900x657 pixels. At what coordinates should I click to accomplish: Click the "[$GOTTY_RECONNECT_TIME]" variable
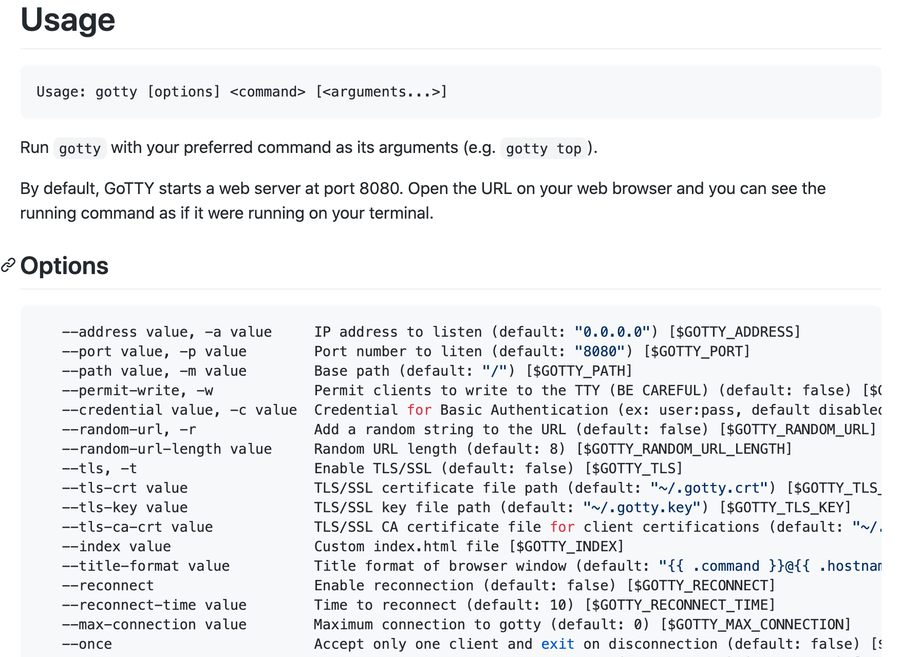(x=680, y=605)
